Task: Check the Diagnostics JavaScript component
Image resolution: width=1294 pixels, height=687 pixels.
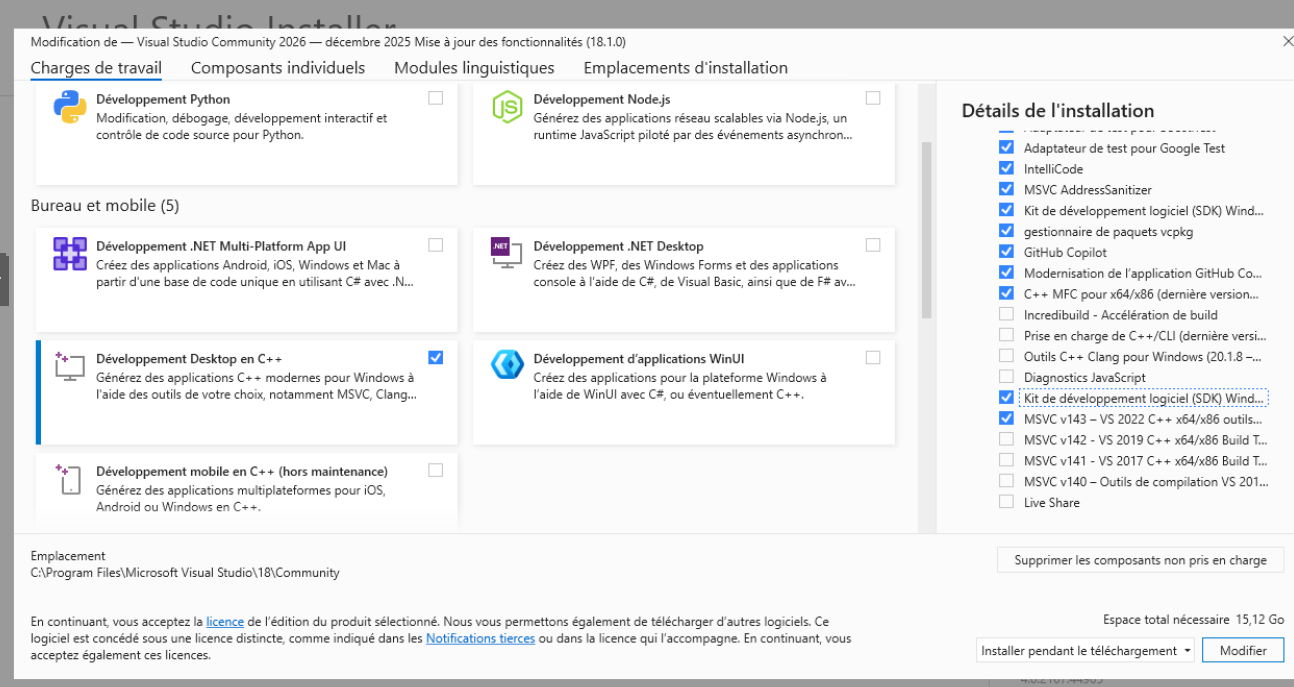Action: click(x=1006, y=377)
